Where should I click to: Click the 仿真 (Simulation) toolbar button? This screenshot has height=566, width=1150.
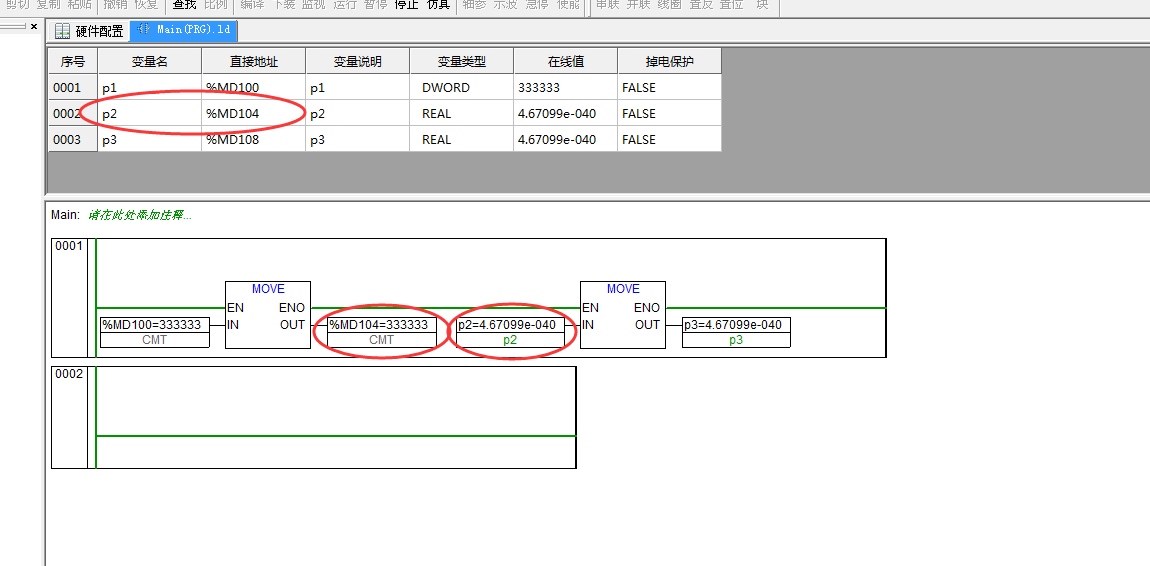pyautogui.click(x=438, y=5)
